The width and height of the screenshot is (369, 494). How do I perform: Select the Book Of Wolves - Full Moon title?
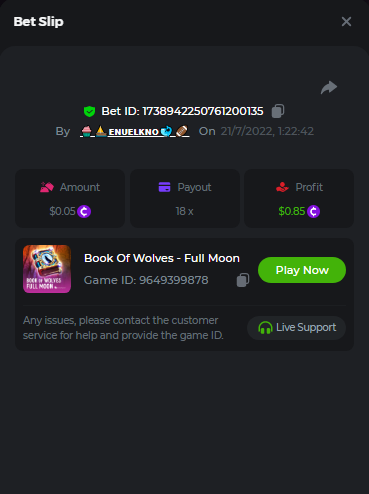click(162, 258)
